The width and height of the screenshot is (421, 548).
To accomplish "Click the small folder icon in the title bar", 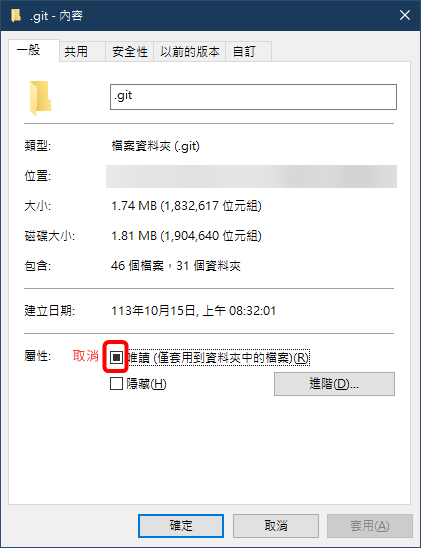I will [x=16, y=16].
